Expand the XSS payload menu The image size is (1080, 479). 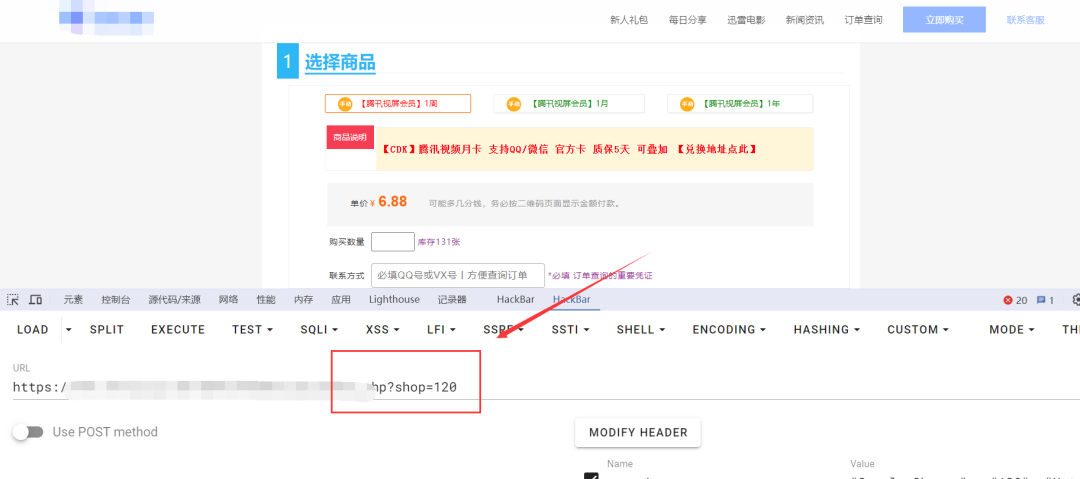pos(383,329)
